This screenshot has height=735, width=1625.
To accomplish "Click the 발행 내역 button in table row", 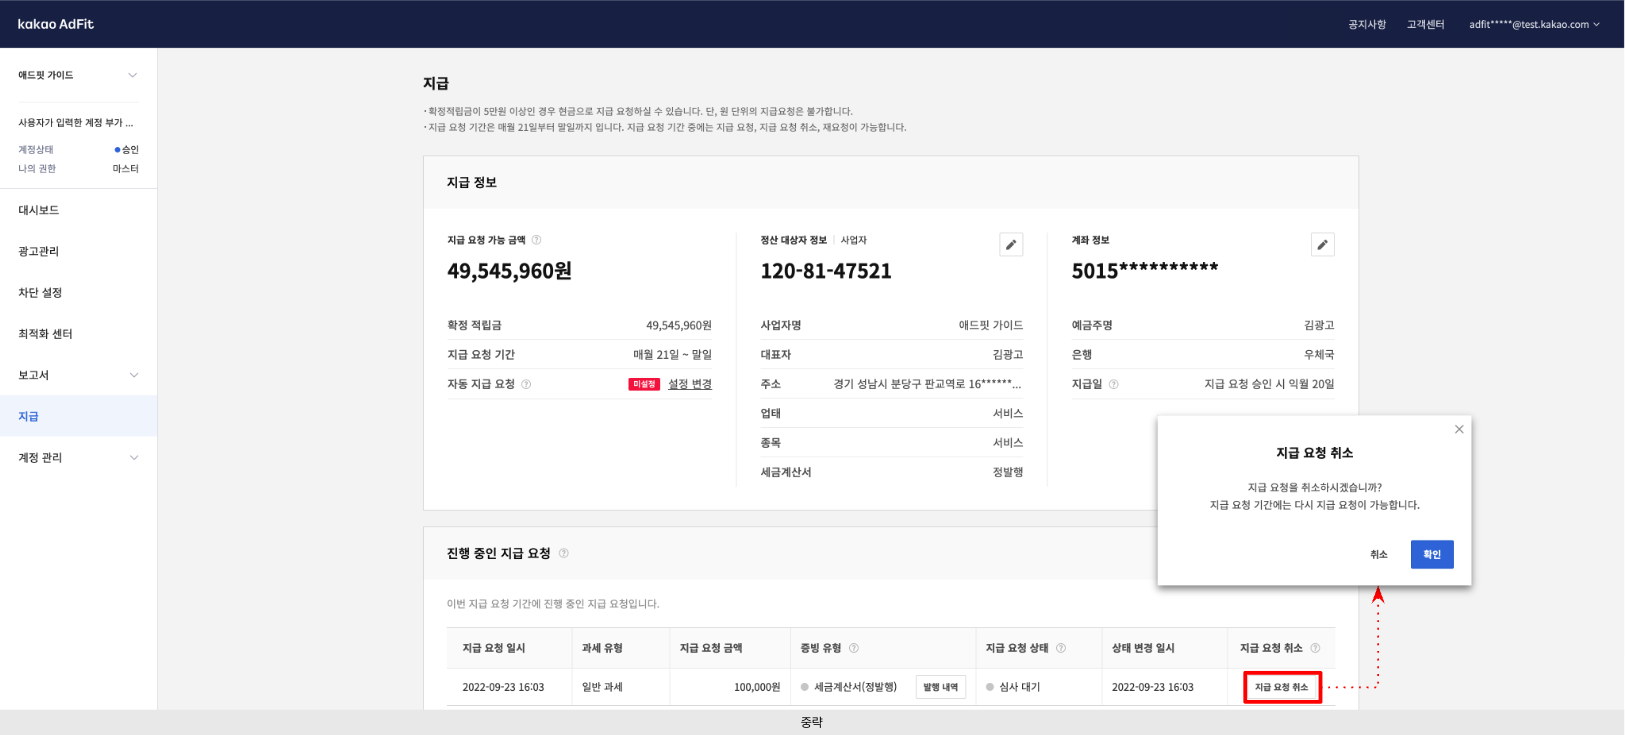I will click(940, 687).
